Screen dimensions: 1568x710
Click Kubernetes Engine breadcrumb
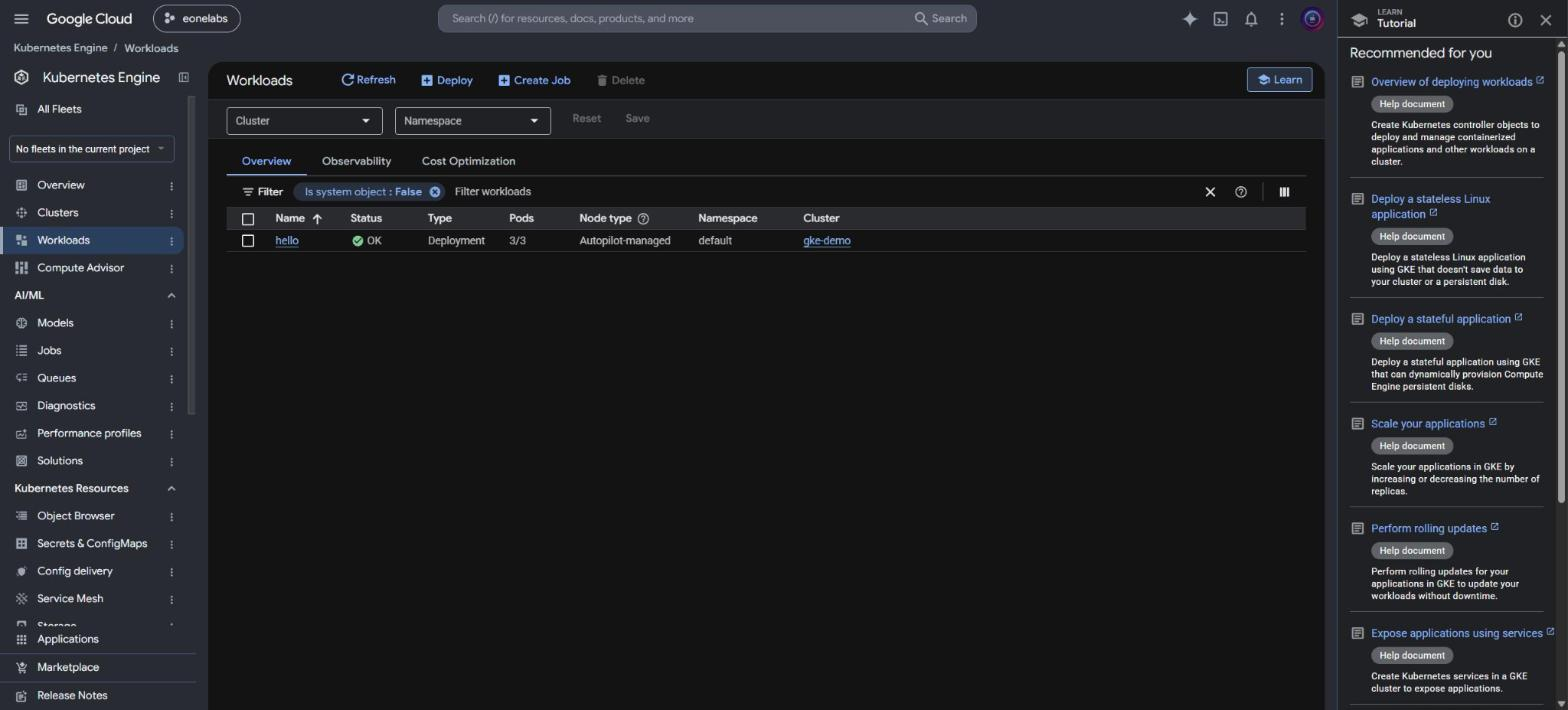pyautogui.click(x=60, y=48)
